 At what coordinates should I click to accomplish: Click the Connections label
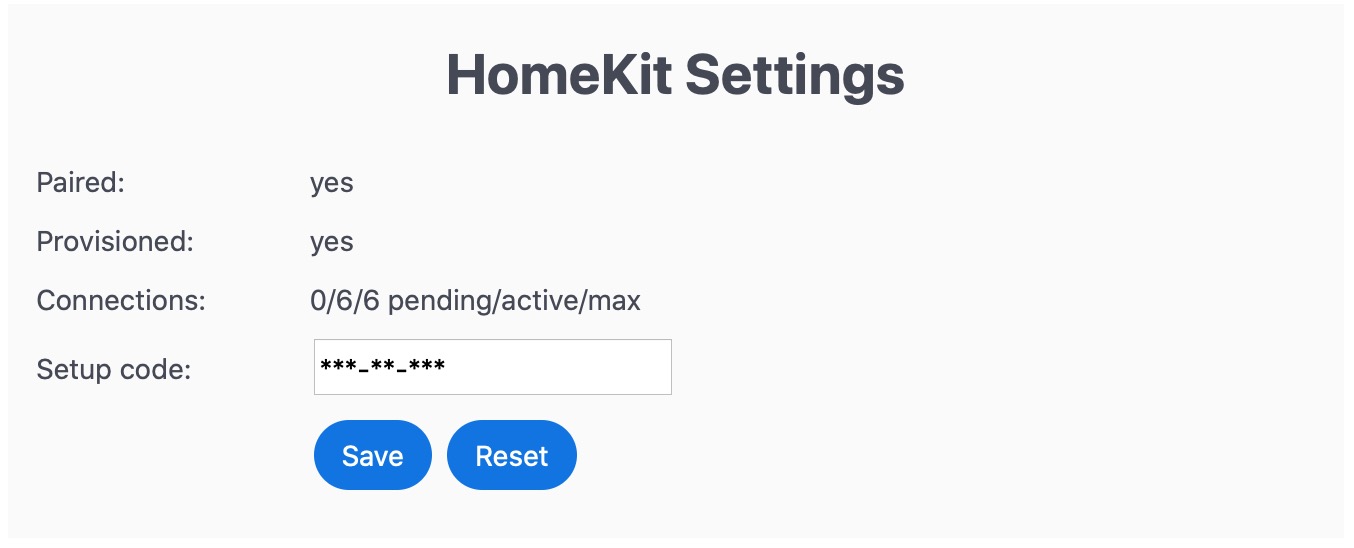pyautogui.click(x=121, y=300)
